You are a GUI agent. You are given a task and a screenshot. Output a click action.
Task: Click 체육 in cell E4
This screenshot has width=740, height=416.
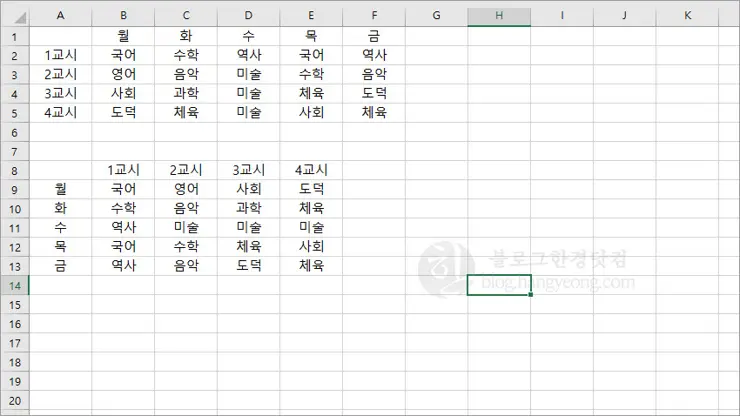coord(311,93)
